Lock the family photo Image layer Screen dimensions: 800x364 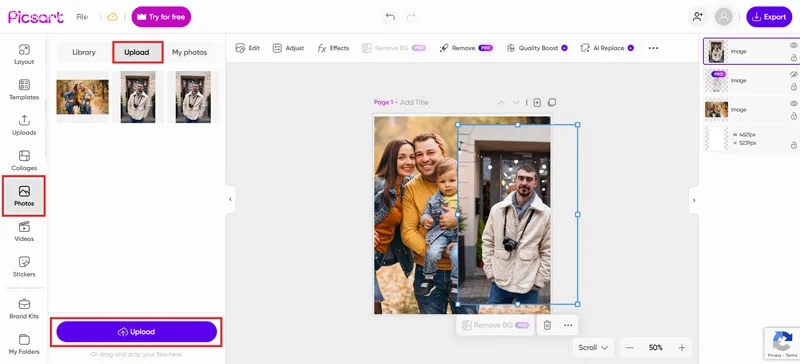point(793,116)
